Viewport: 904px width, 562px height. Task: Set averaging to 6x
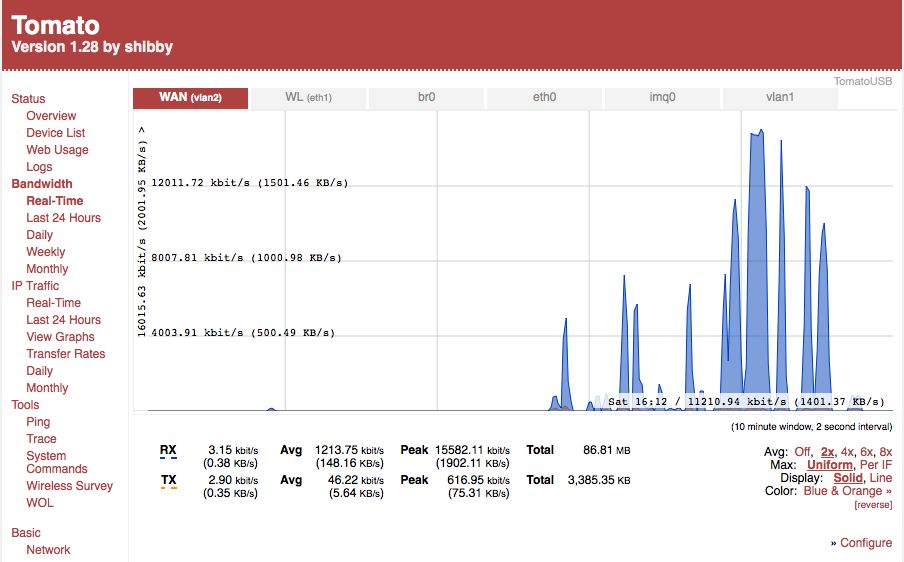pos(866,452)
